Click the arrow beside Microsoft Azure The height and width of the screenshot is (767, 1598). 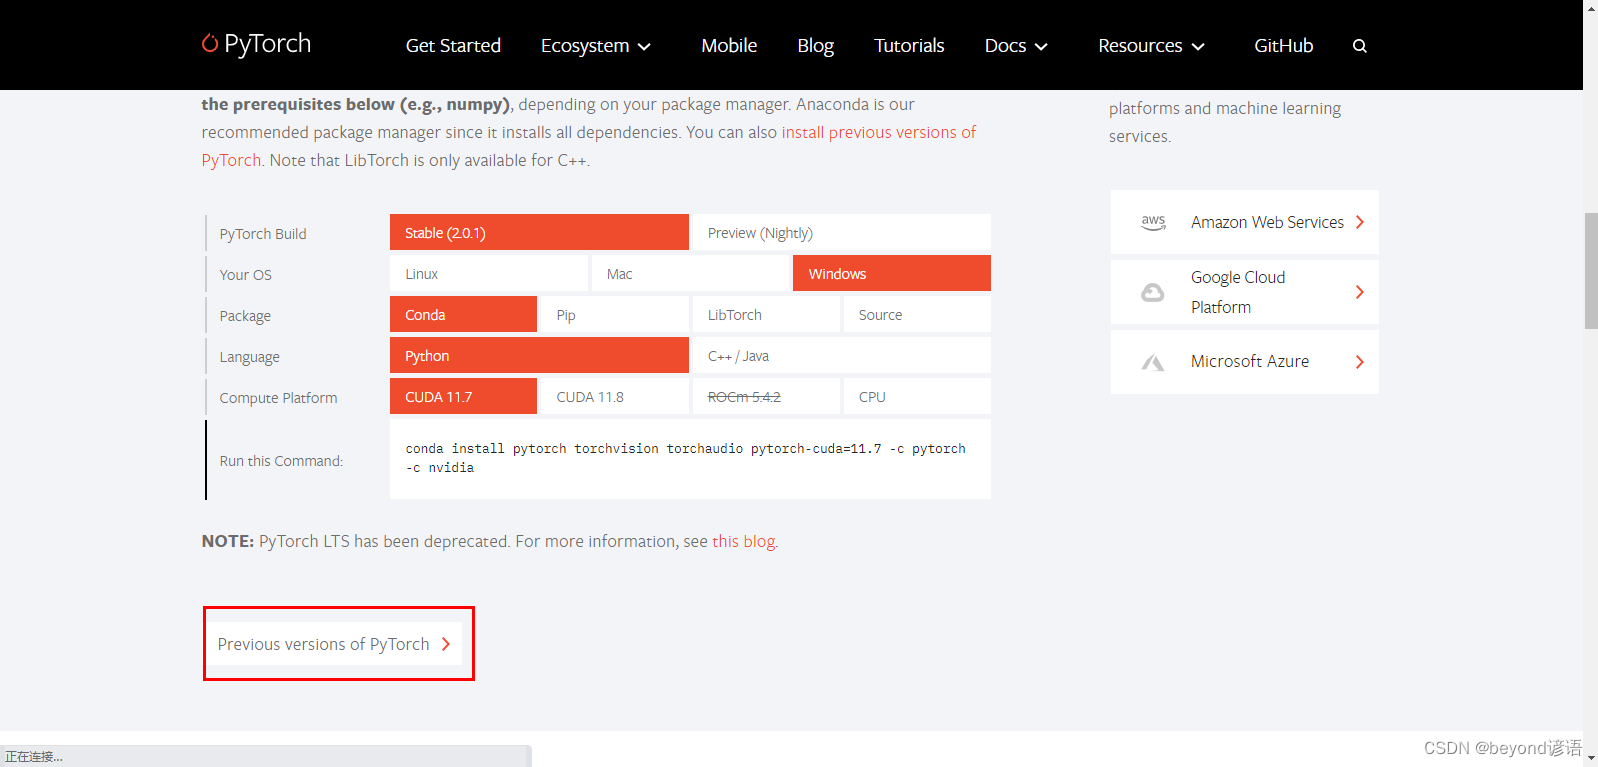1360,362
